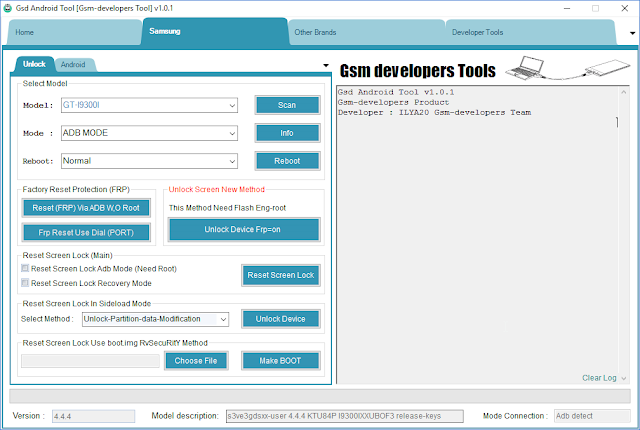Click Frp Reset Use Dial (PORT) button
Viewport: 640px width, 430px height.
(86, 233)
